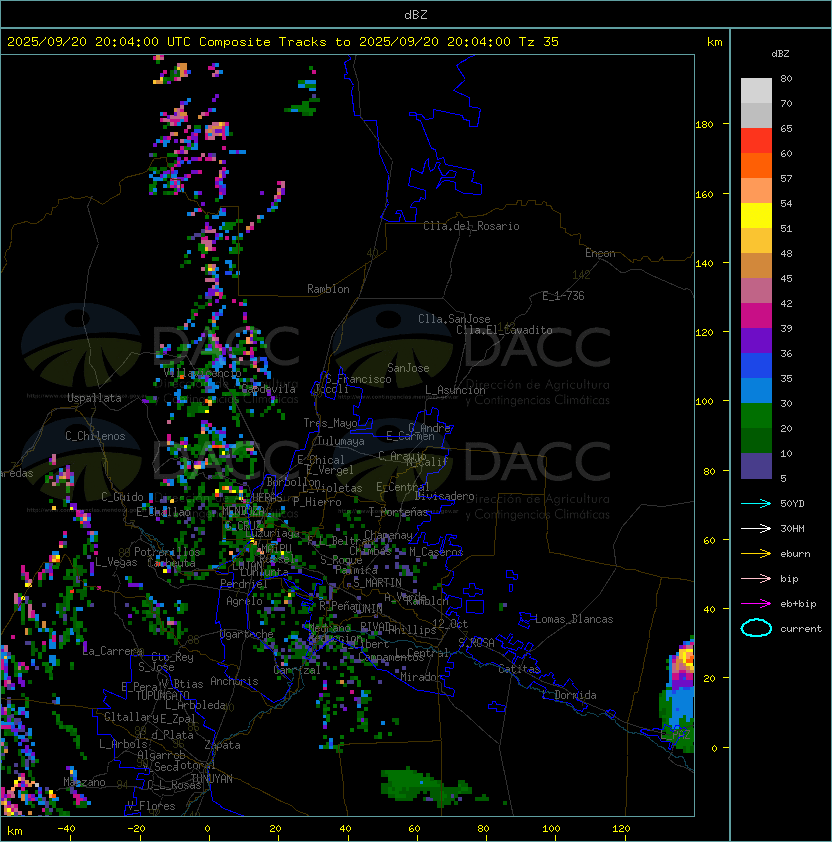
Task: Click the cyan current ellipse symbol
Action: (756, 628)
